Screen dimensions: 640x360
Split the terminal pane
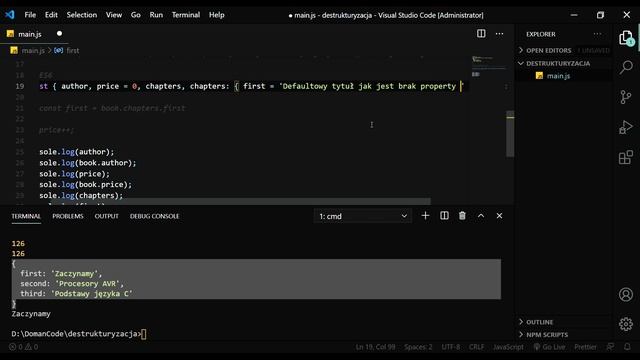click(x=444, y=216)
